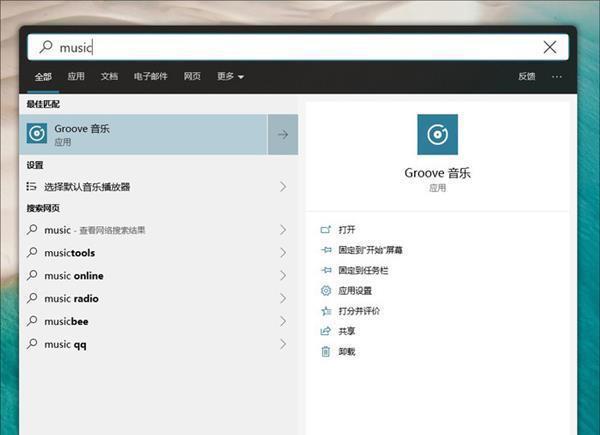Click the star icon for 打分并评价
This screenshot has width=600, height=435.
coord(326,311)
